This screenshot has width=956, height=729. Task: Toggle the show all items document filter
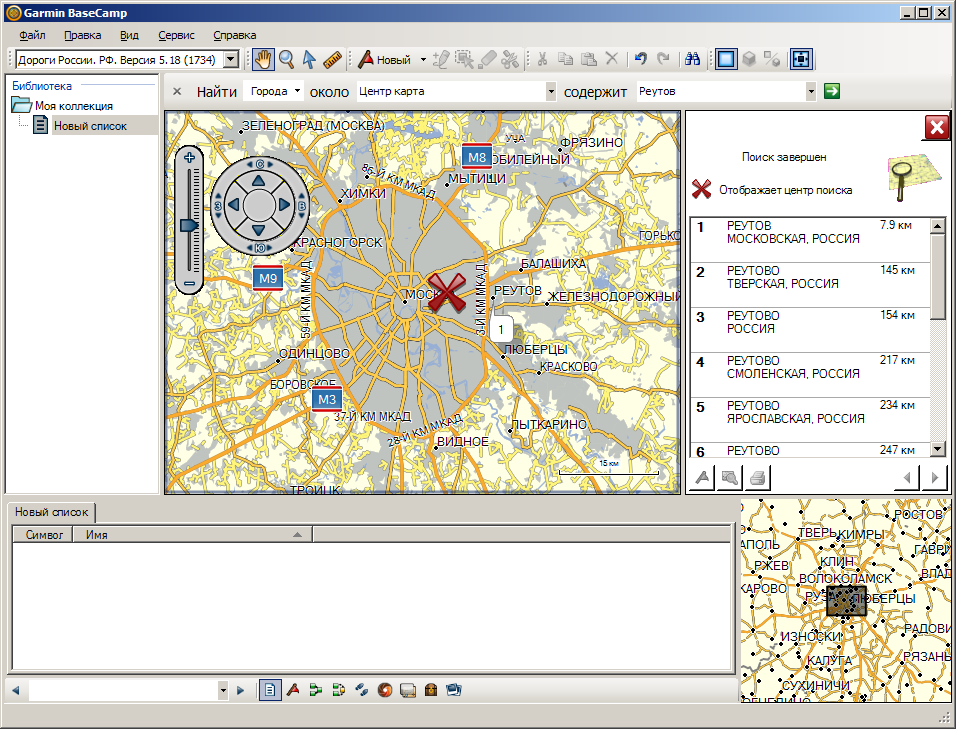coord(269,690)
